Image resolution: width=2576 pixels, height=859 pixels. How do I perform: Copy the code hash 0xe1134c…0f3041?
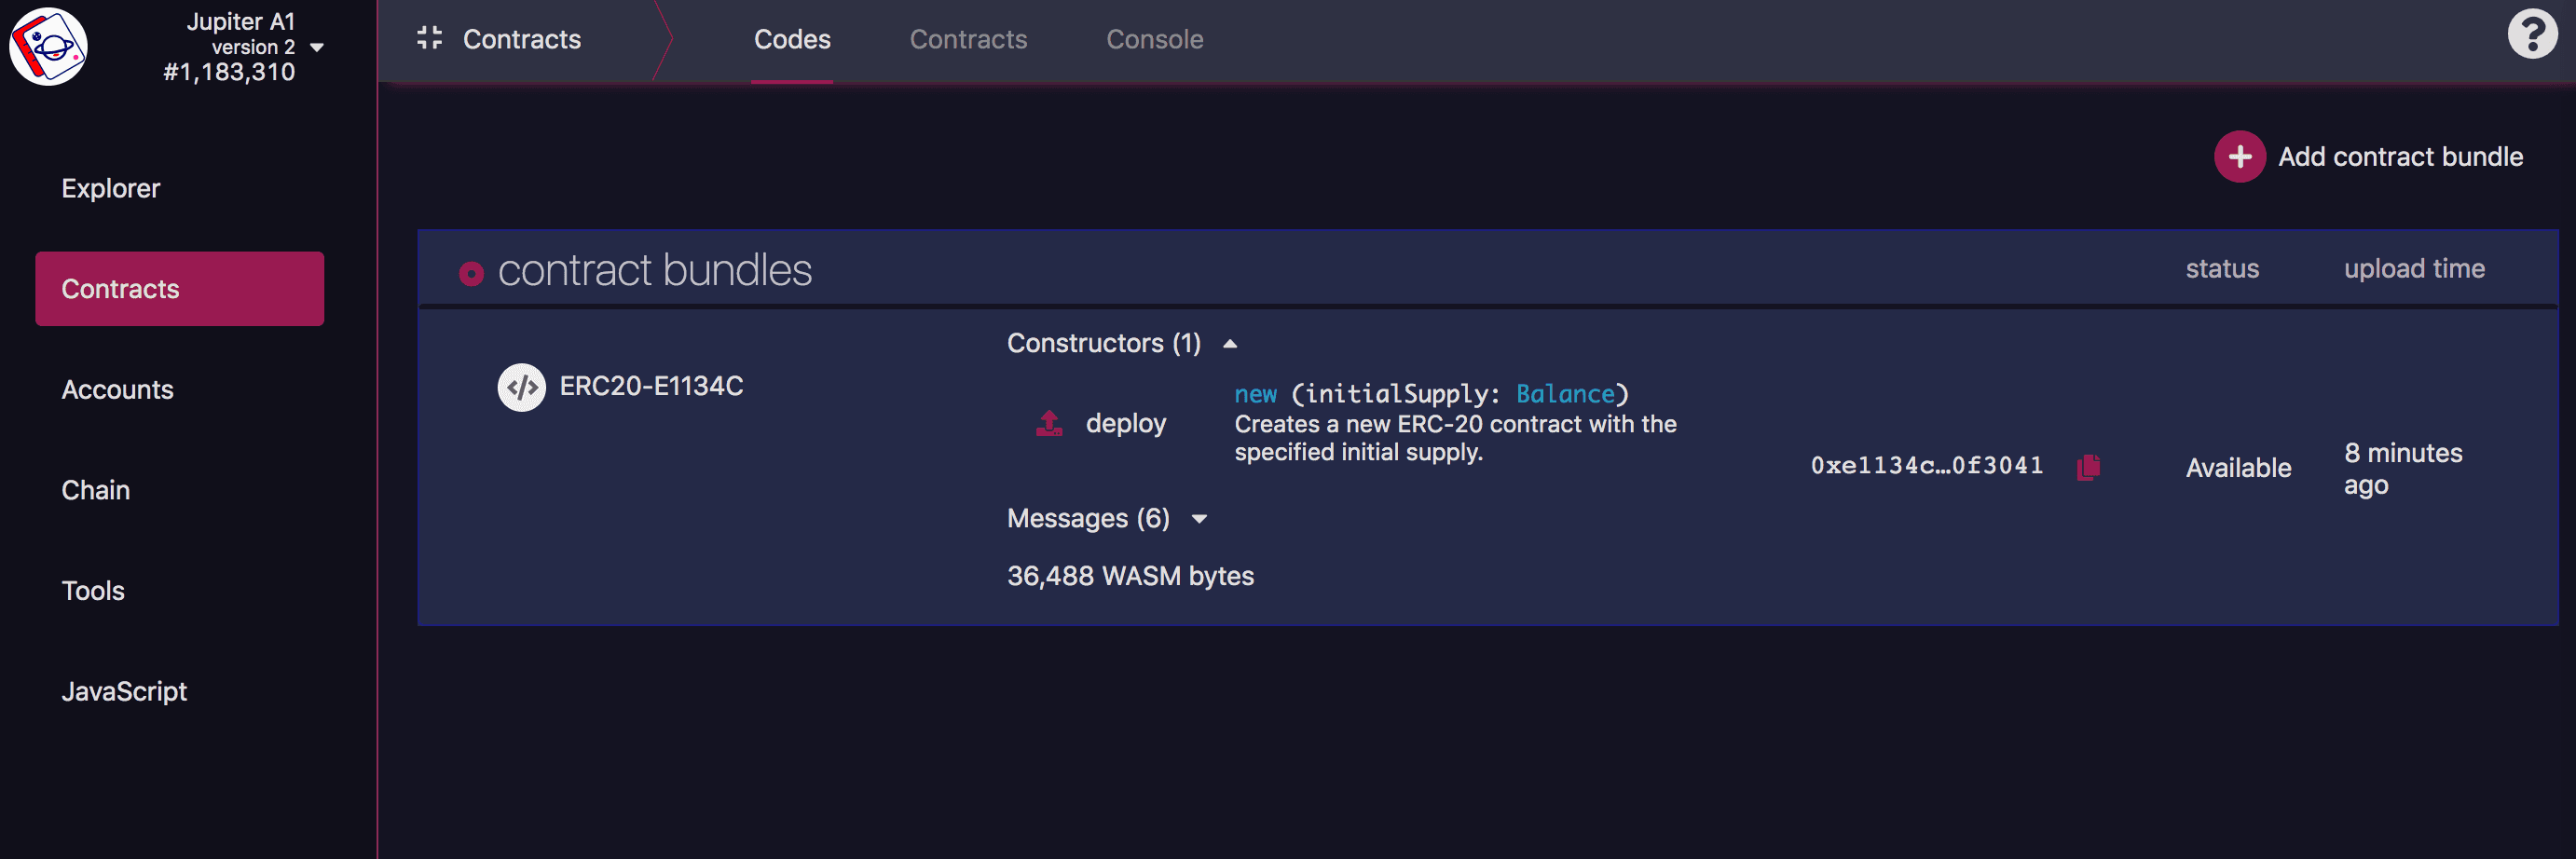click(x=2088, y=467)
